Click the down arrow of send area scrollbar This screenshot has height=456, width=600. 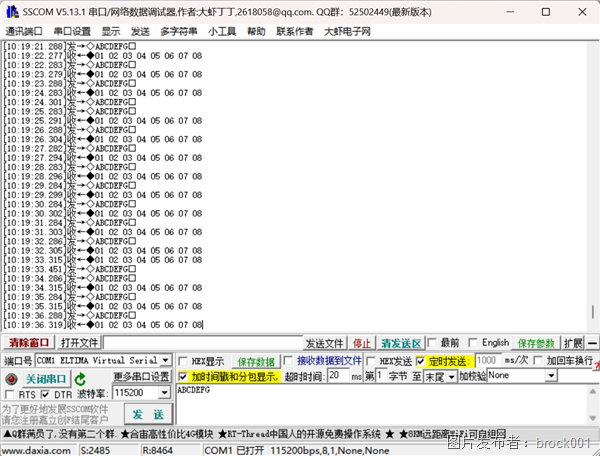tap(592, 418)
